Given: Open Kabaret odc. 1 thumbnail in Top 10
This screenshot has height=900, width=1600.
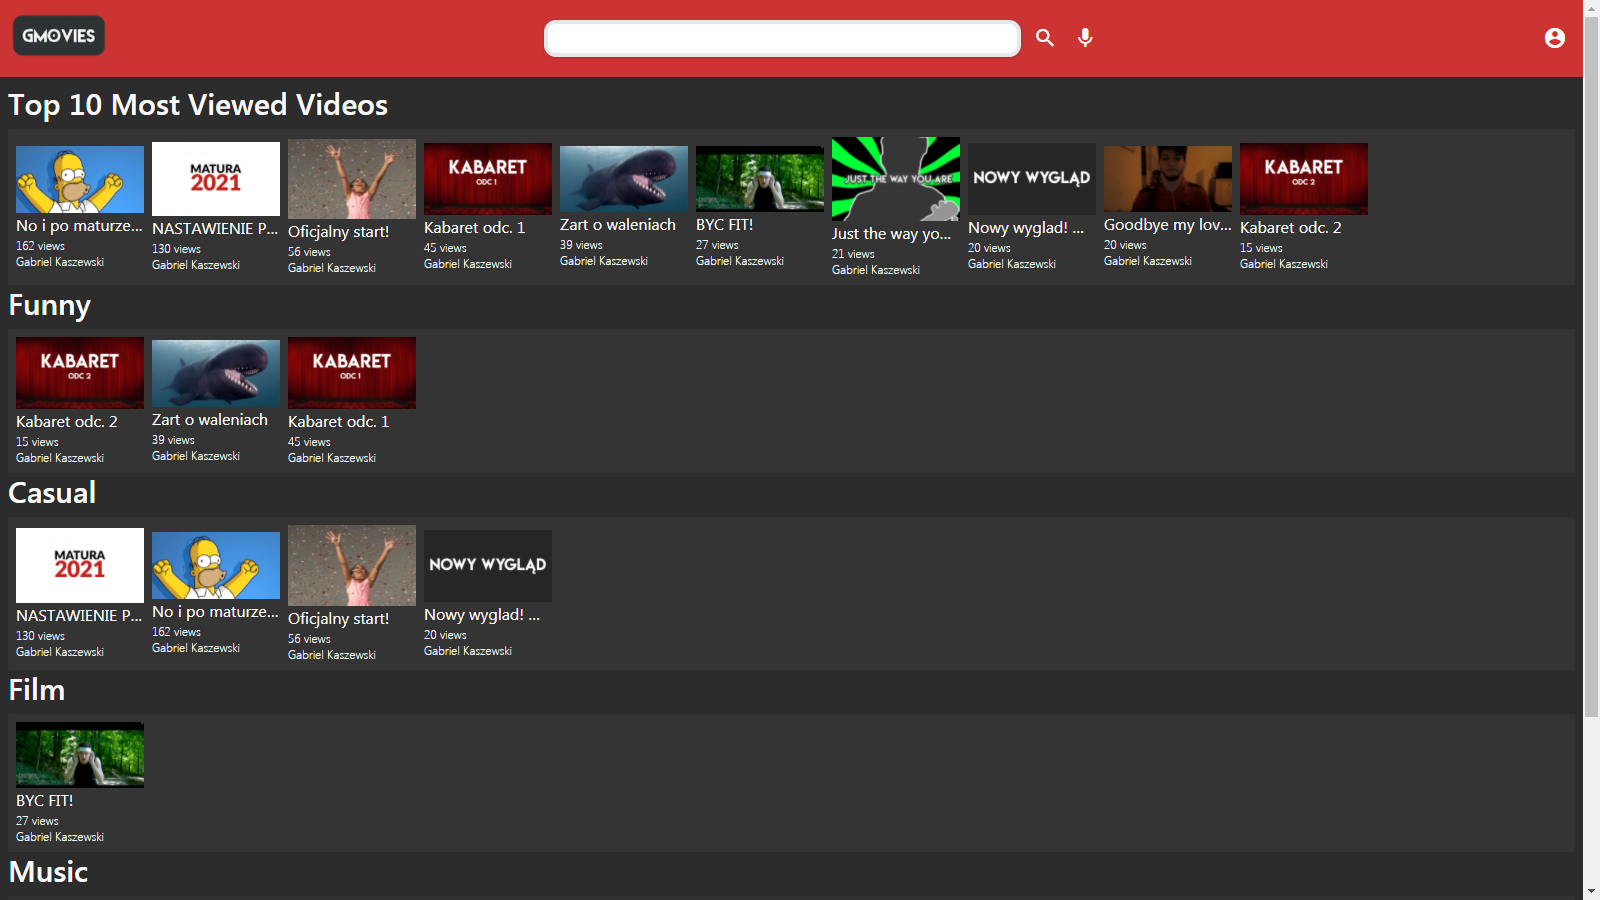Looking at the screenshot, I should pyautogui.click(x=488, y=179).
